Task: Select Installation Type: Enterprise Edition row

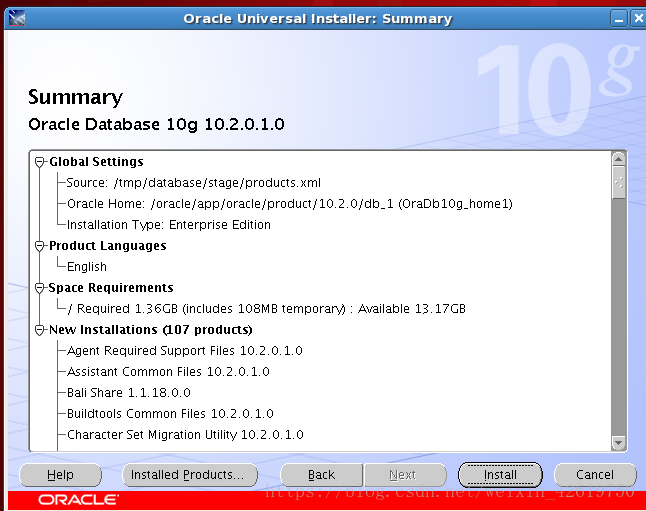Action: (x=169, y=225)
